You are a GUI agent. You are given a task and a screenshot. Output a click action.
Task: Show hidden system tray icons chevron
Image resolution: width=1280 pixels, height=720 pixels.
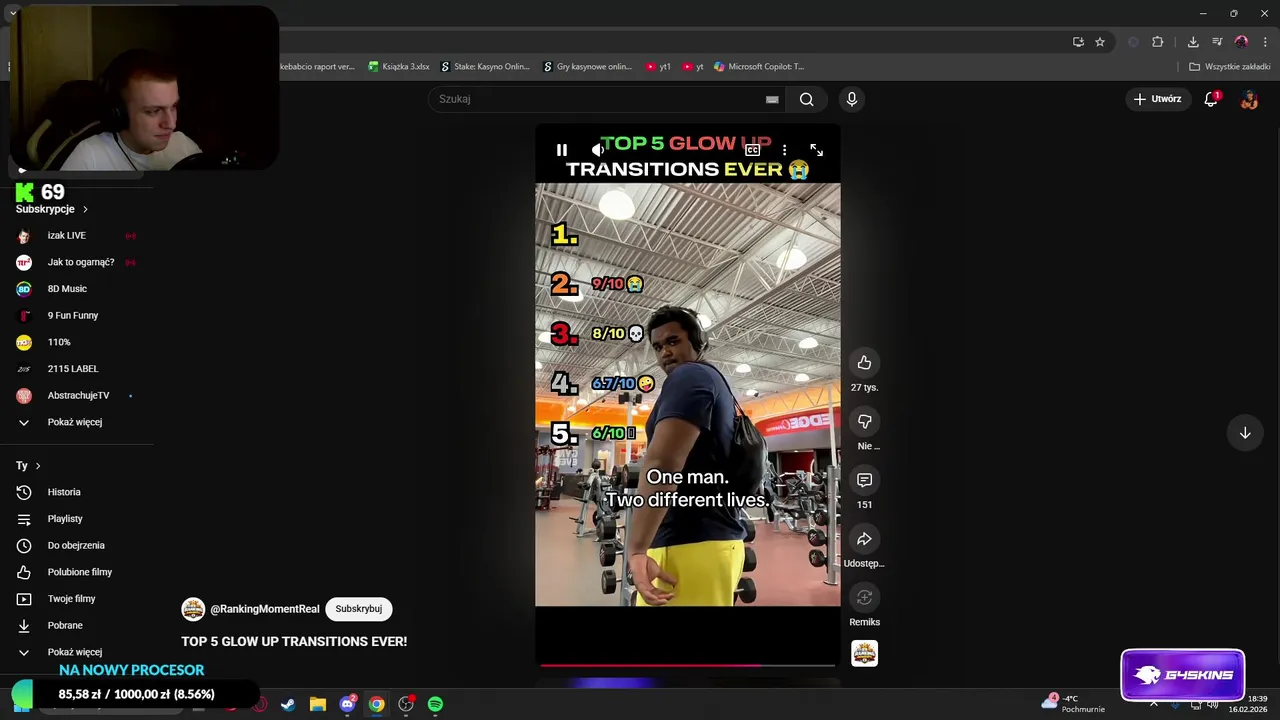click(x=1153, y=704)
